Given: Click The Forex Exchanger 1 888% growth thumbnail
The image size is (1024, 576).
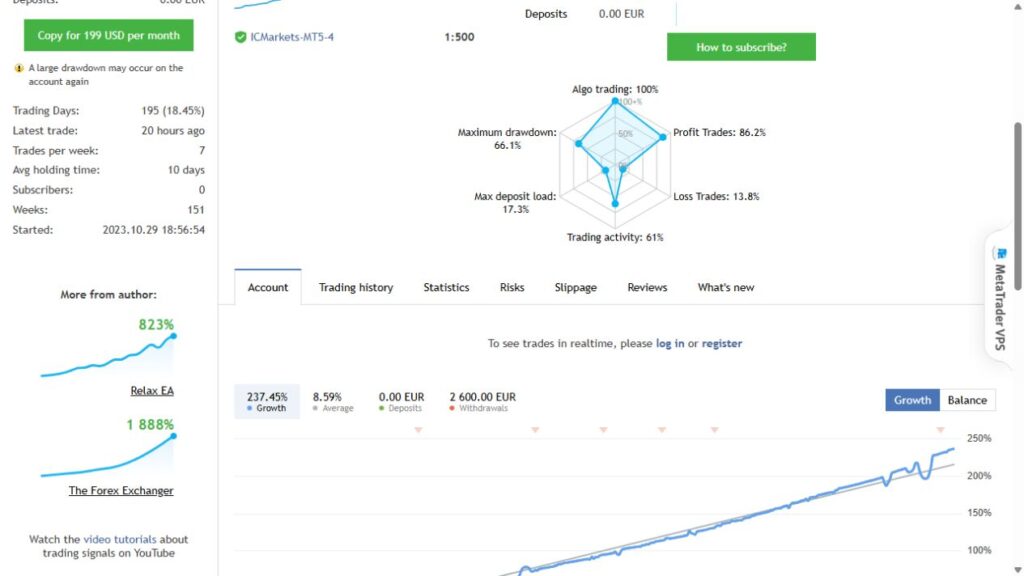Looking at the screenshot, I should click(x=108, y=449).
